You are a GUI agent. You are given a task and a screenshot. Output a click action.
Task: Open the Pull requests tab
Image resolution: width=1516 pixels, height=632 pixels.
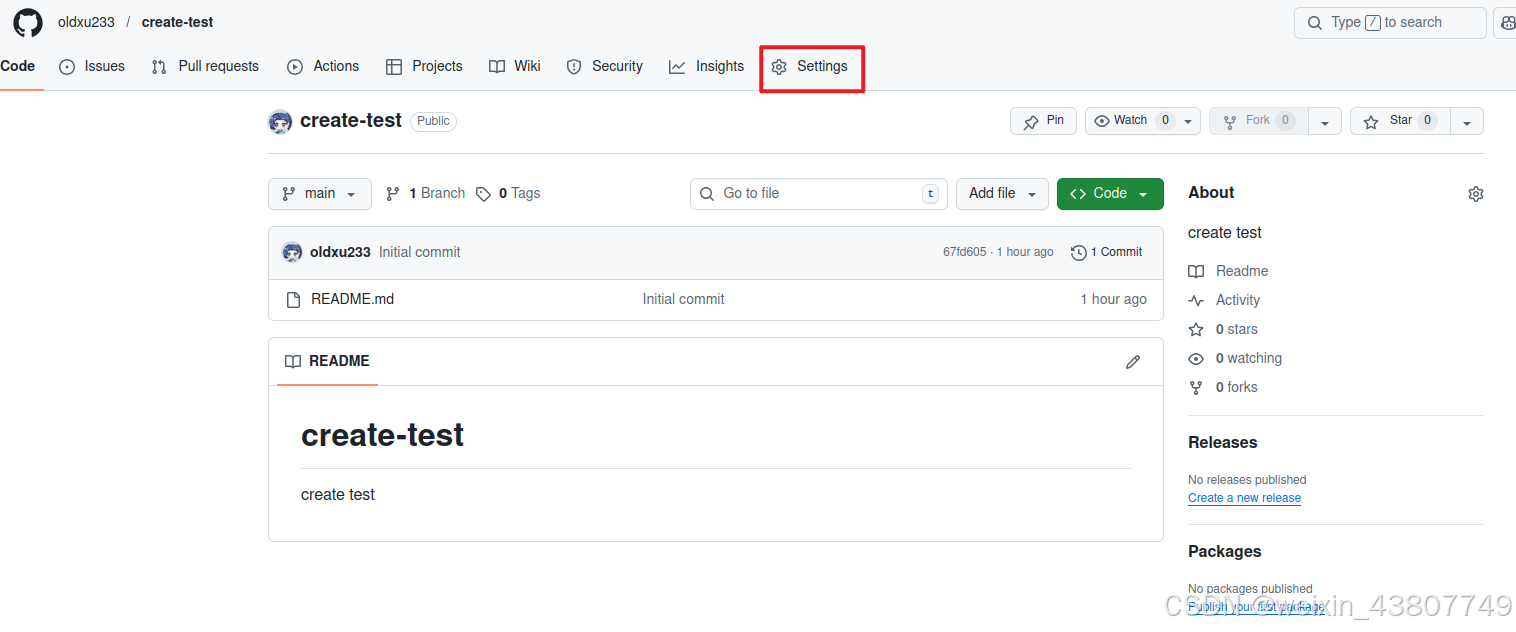(205, 66)
